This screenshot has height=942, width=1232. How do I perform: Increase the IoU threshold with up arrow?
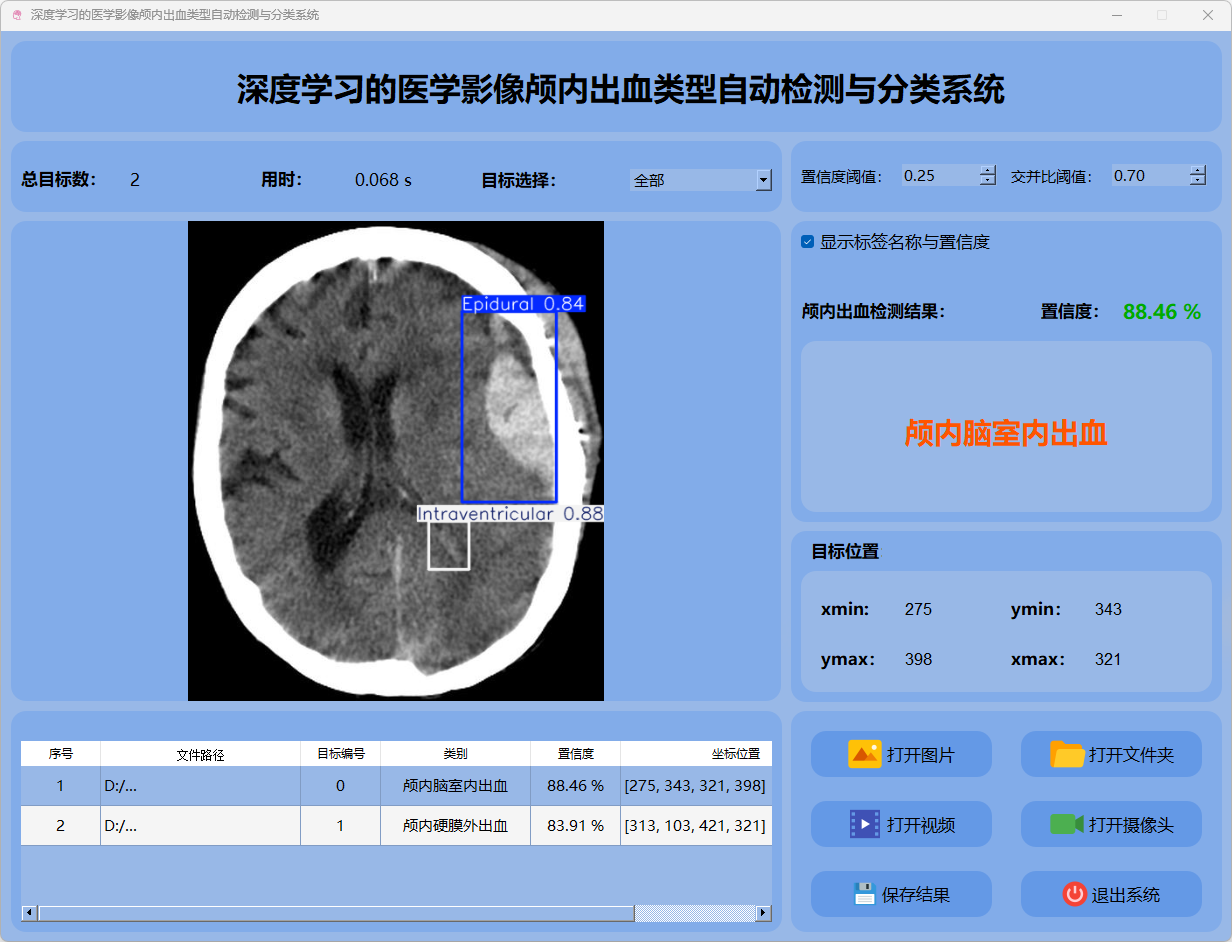point(1198,170)
